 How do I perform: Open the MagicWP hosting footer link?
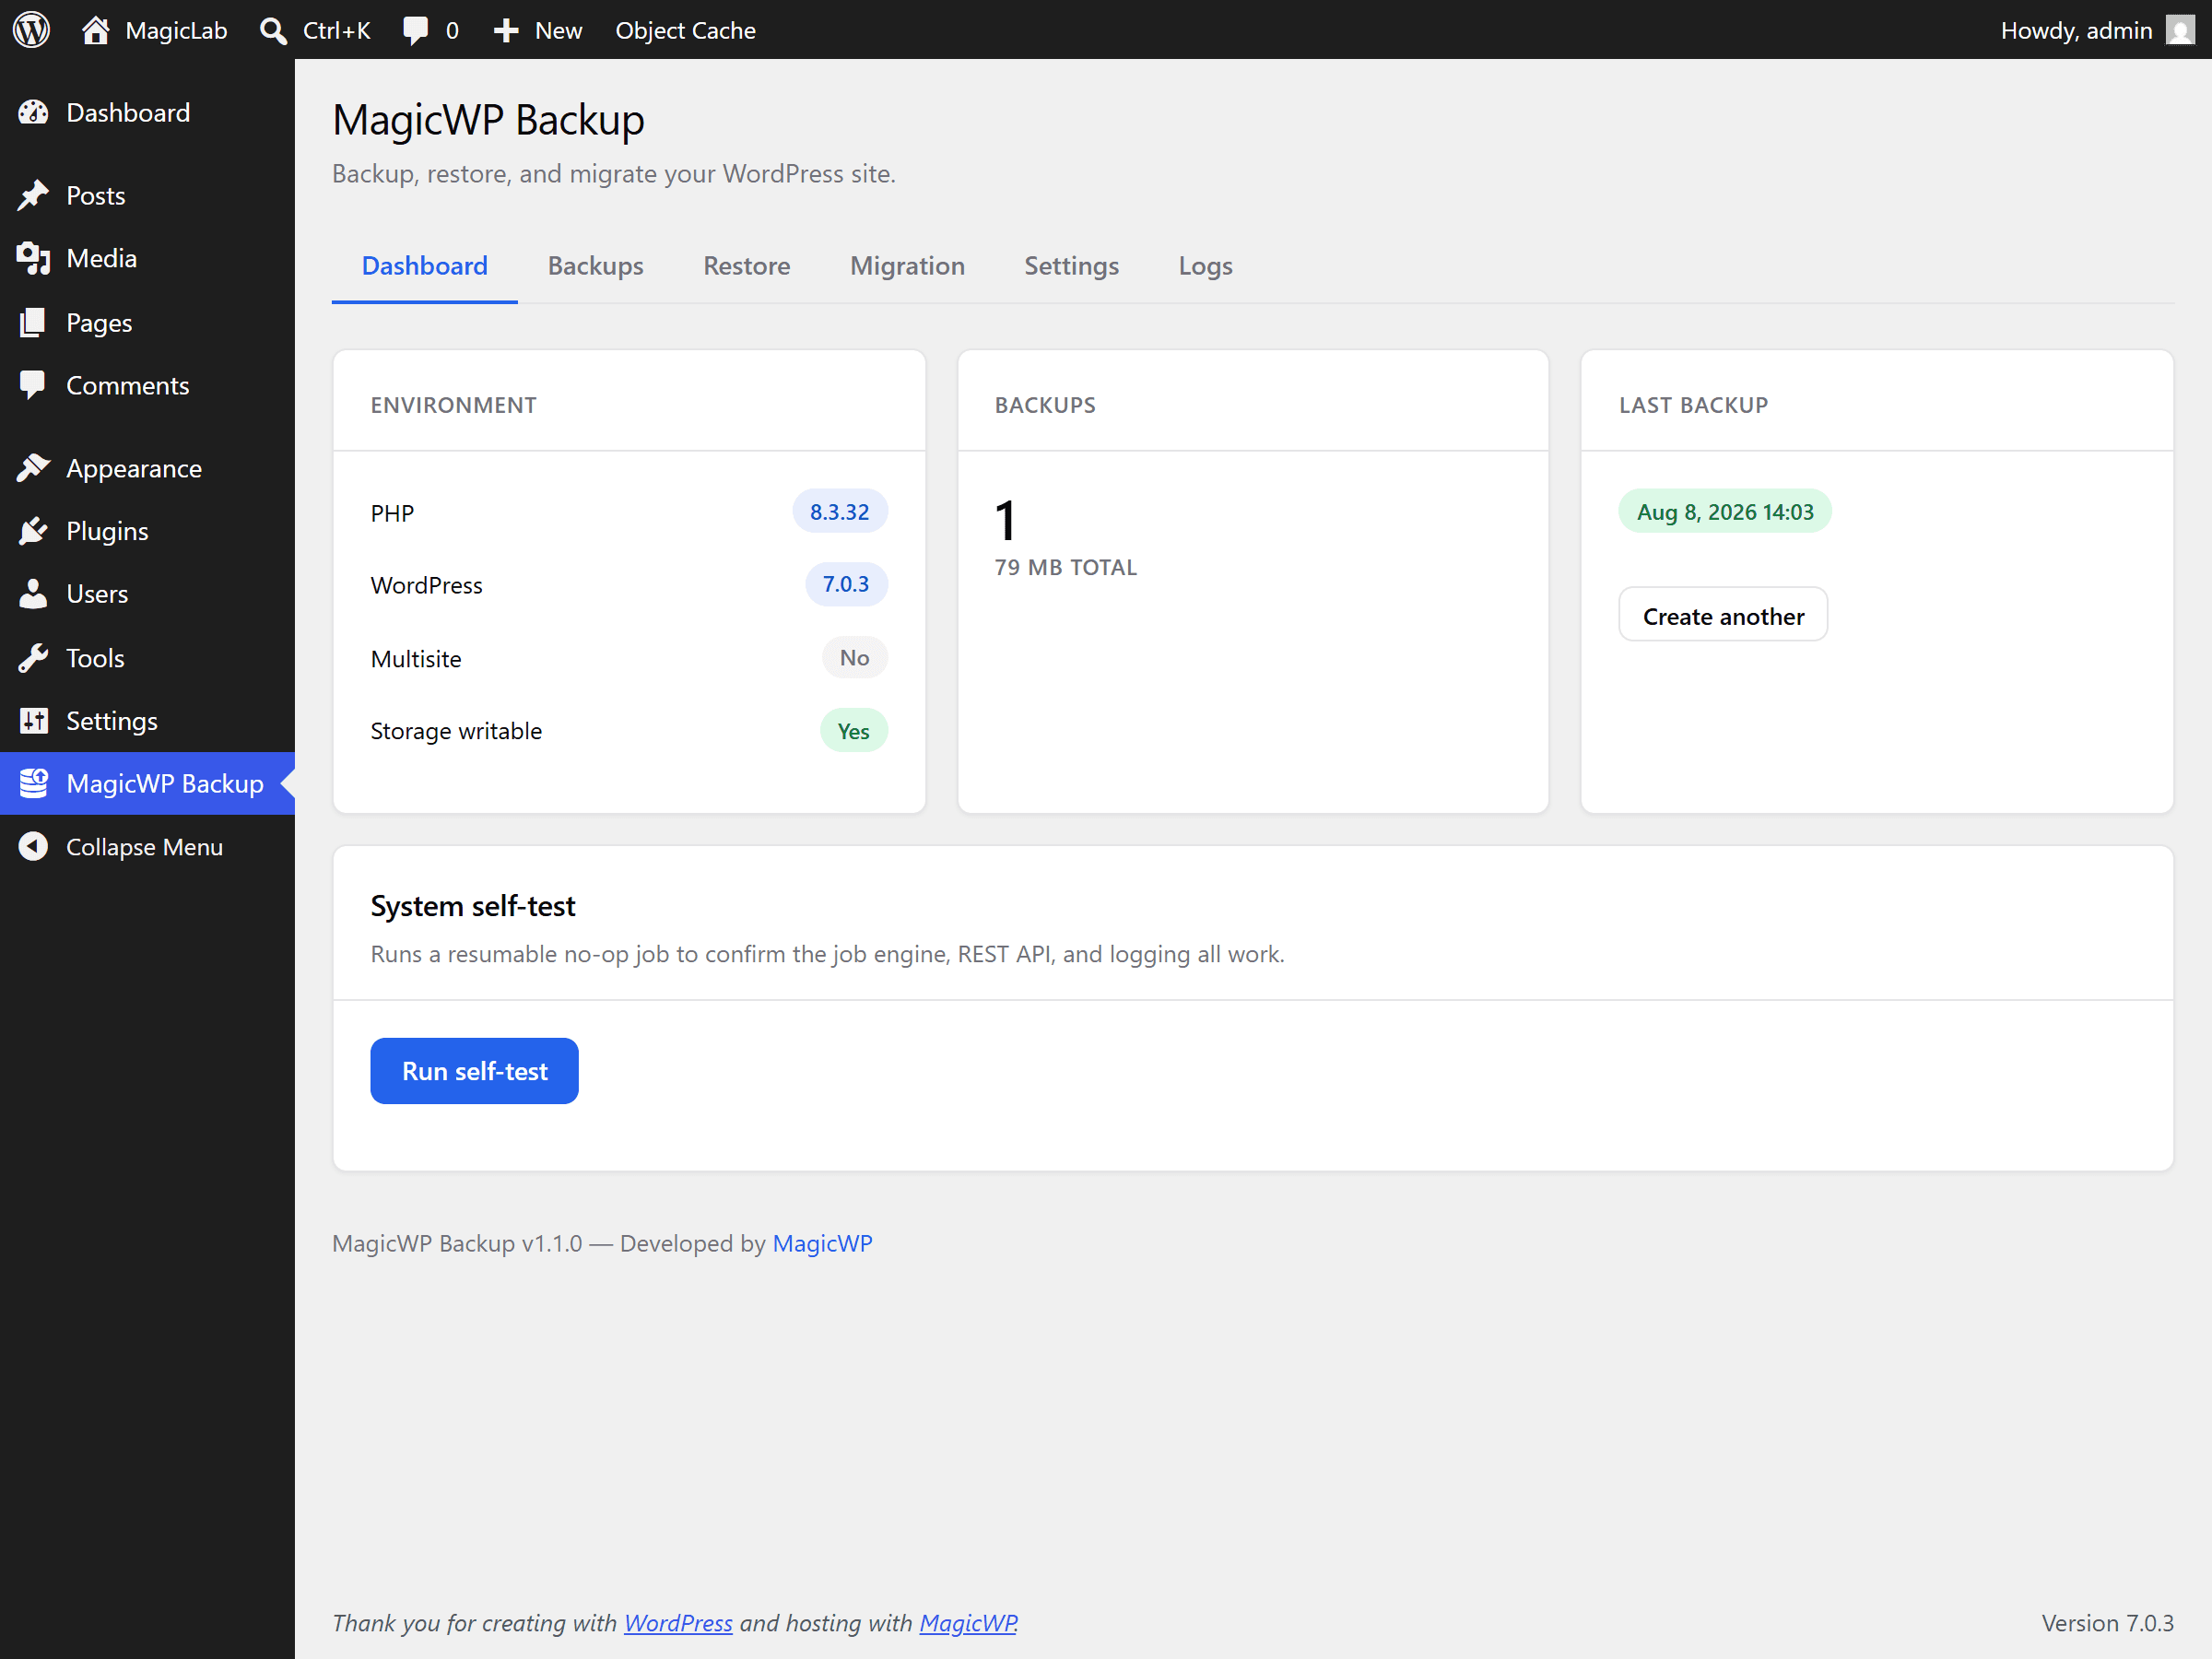point(968,1622)
